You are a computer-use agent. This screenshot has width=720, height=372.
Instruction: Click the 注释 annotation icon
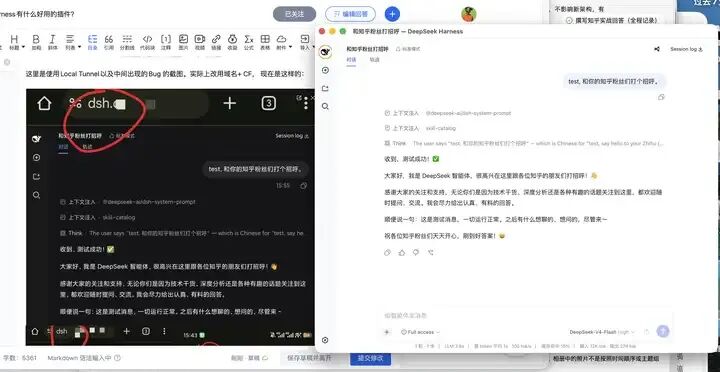[166, 41]
